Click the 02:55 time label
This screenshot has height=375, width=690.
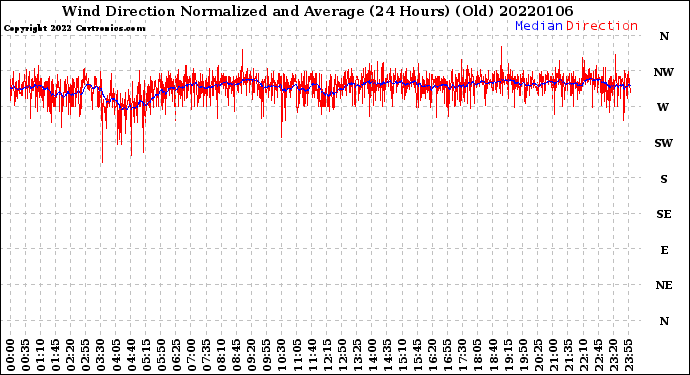pos(86,355)
